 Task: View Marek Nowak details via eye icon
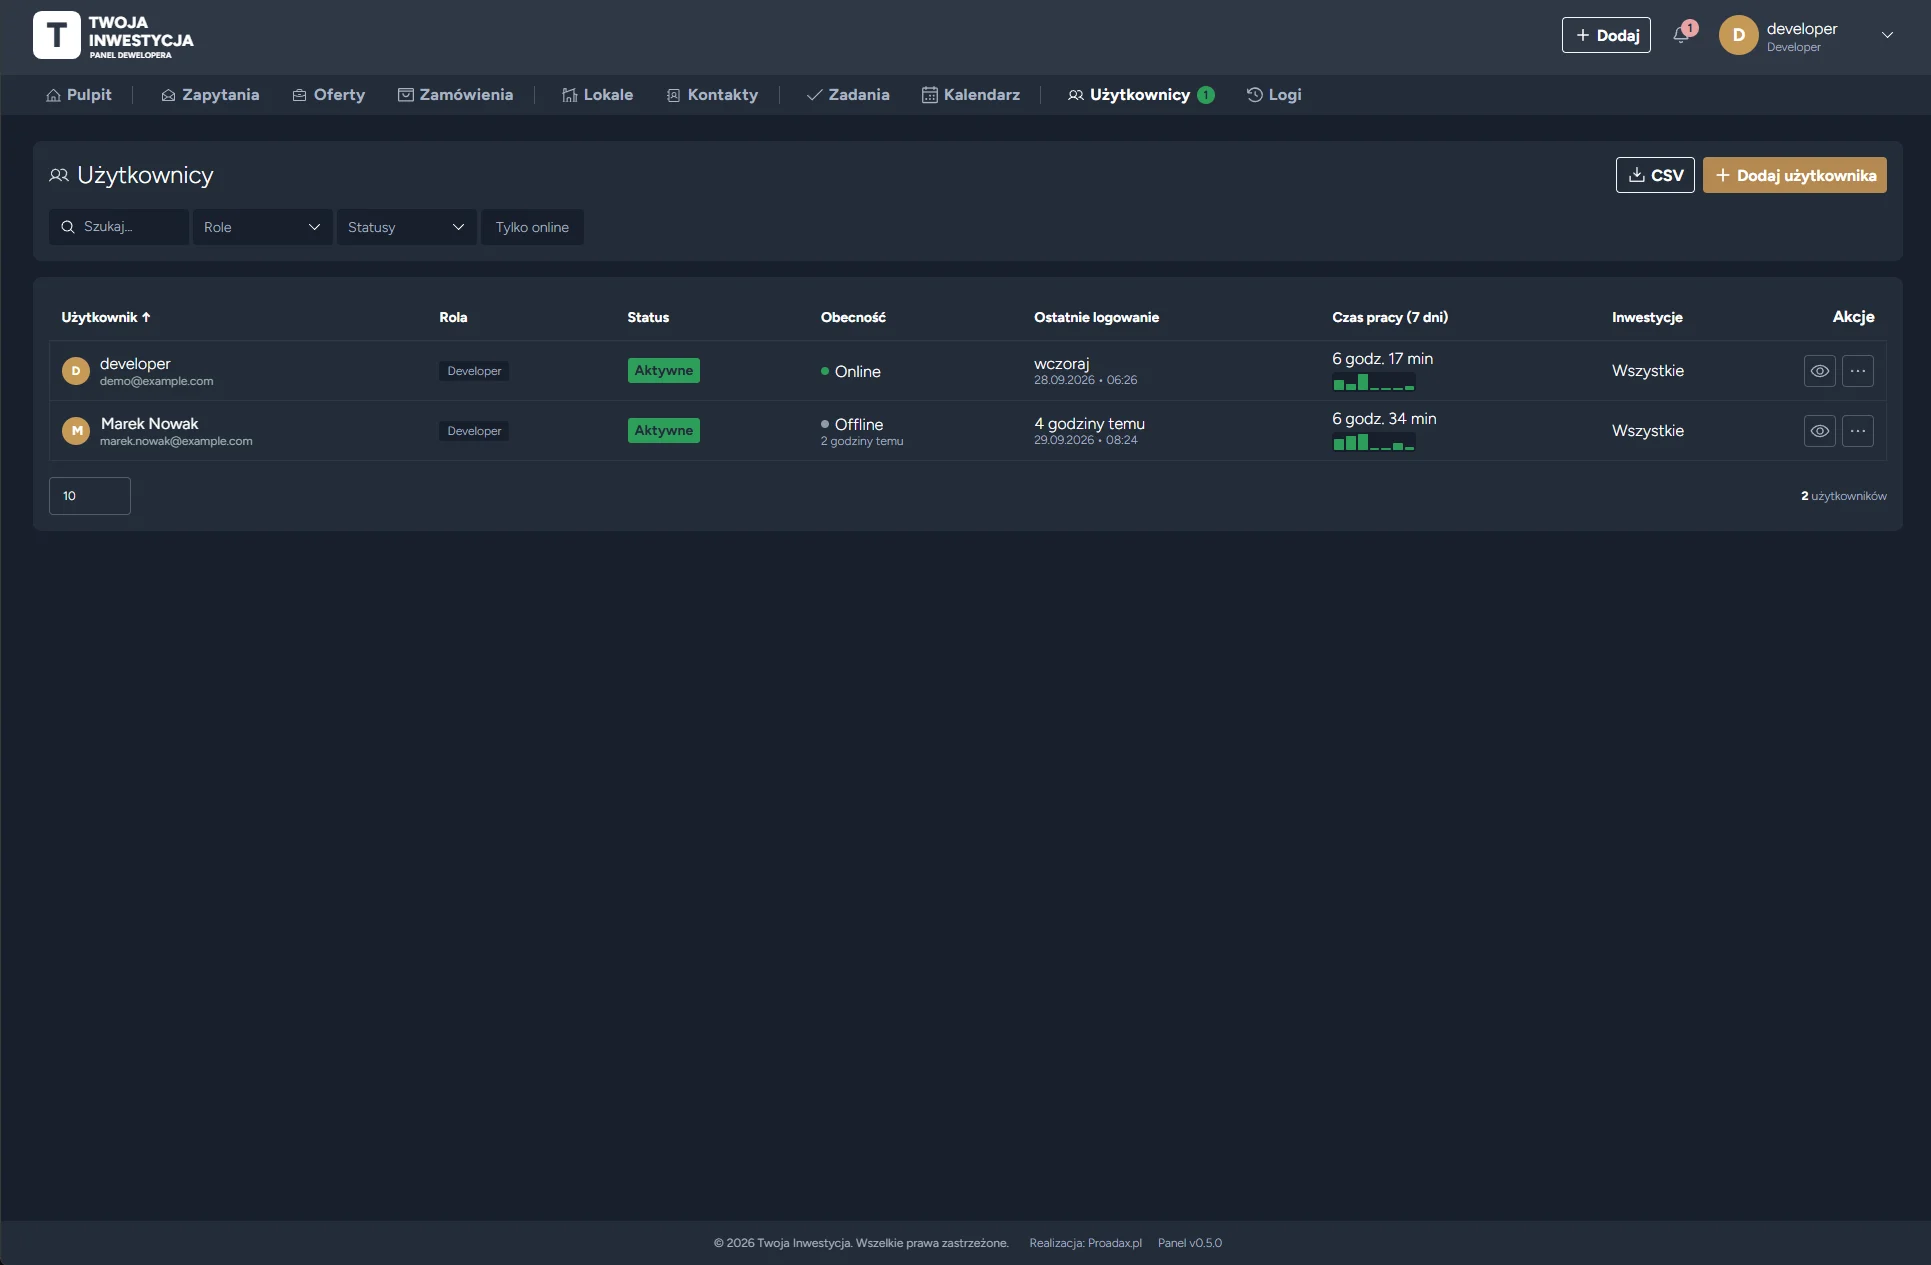point(1819,431)
